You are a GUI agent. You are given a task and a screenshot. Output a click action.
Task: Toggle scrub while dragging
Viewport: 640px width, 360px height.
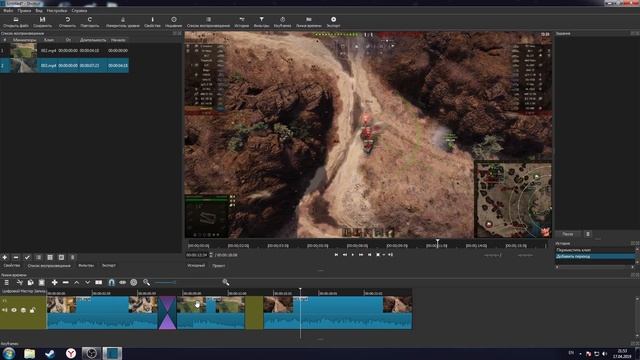pos(122,282)
